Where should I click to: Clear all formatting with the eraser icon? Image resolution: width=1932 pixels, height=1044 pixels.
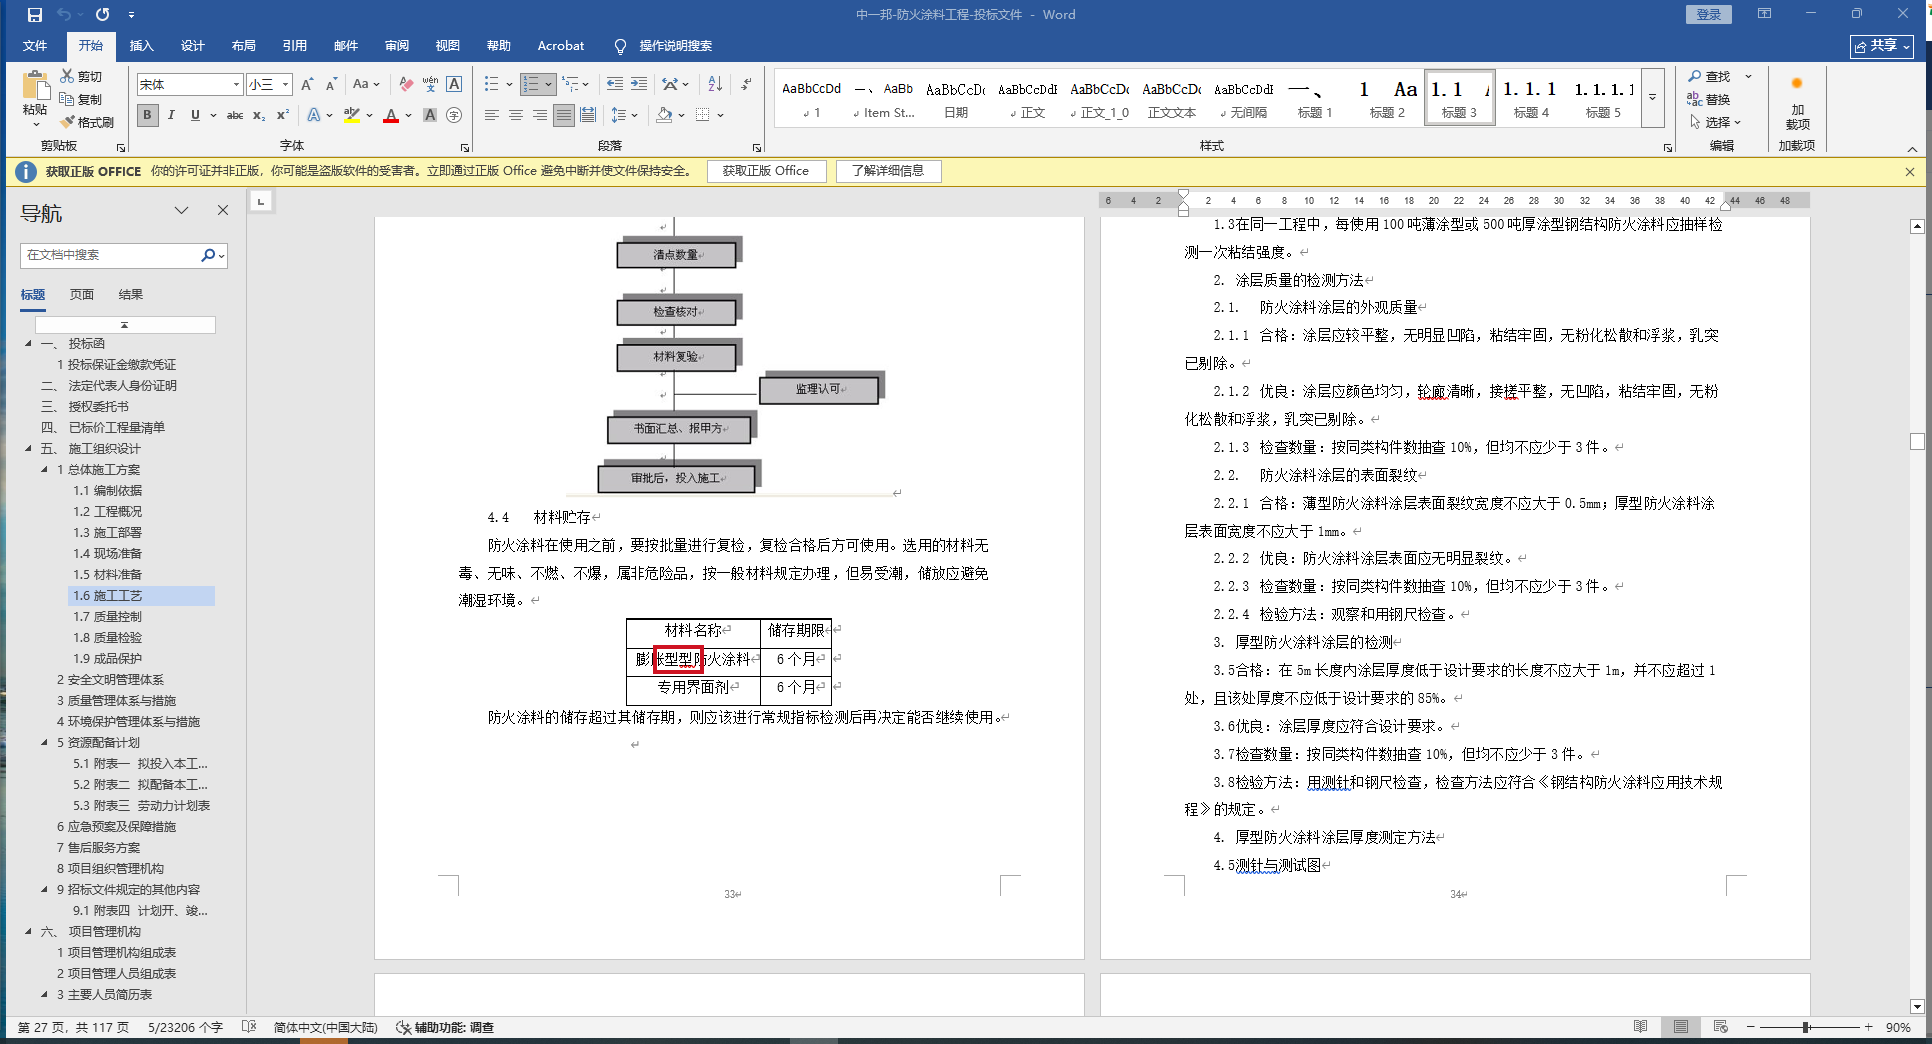[406, 84]
